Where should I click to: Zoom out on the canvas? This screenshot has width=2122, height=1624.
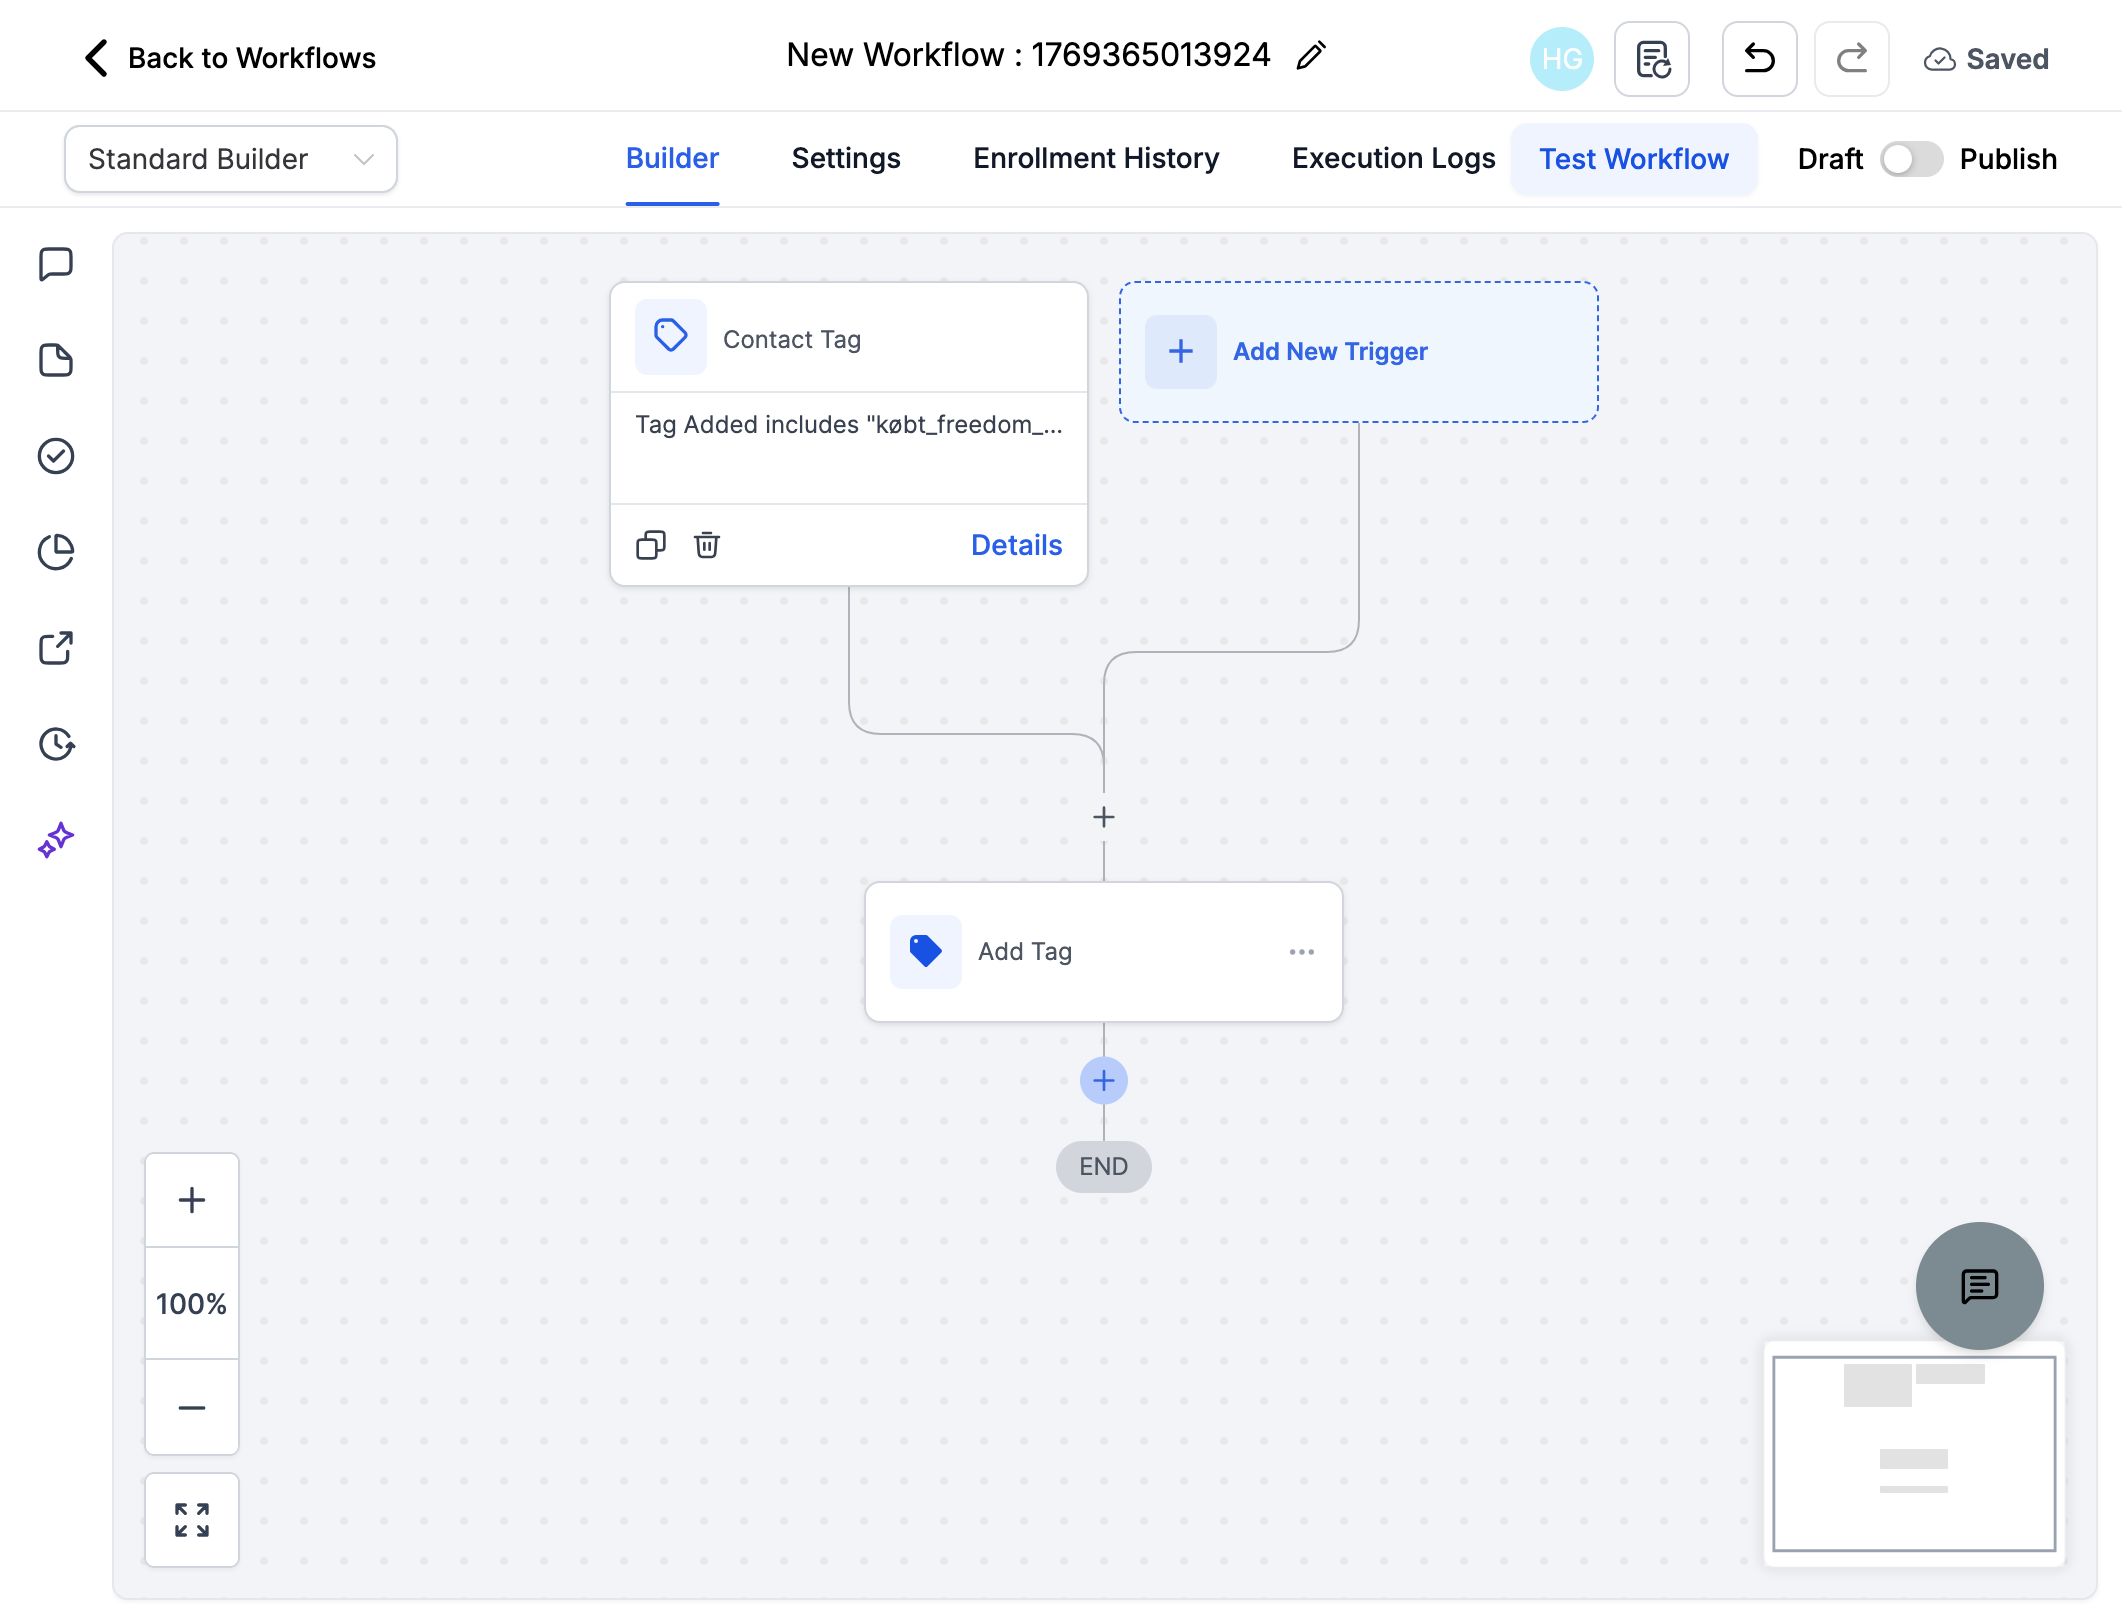coord(192,1408)
